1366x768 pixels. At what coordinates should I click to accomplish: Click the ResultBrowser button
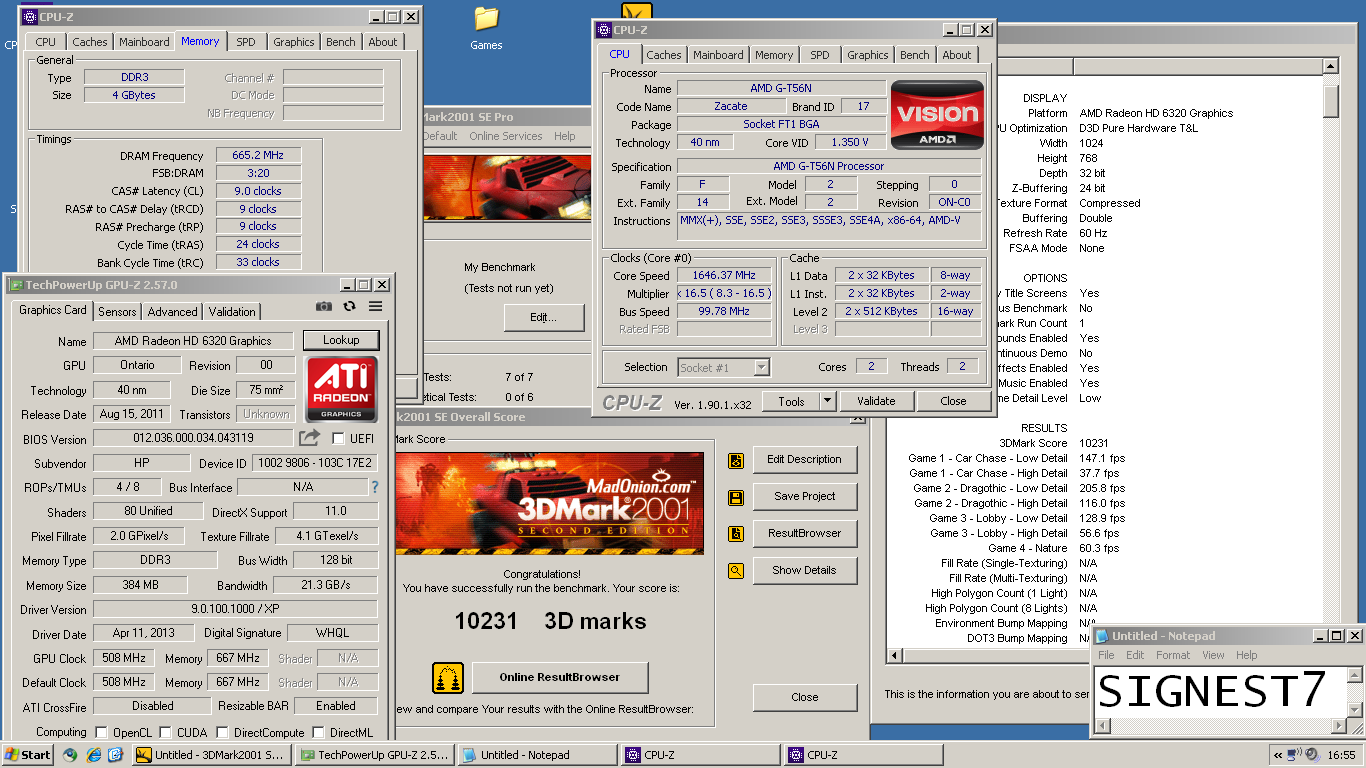click(x=804, y=534)
